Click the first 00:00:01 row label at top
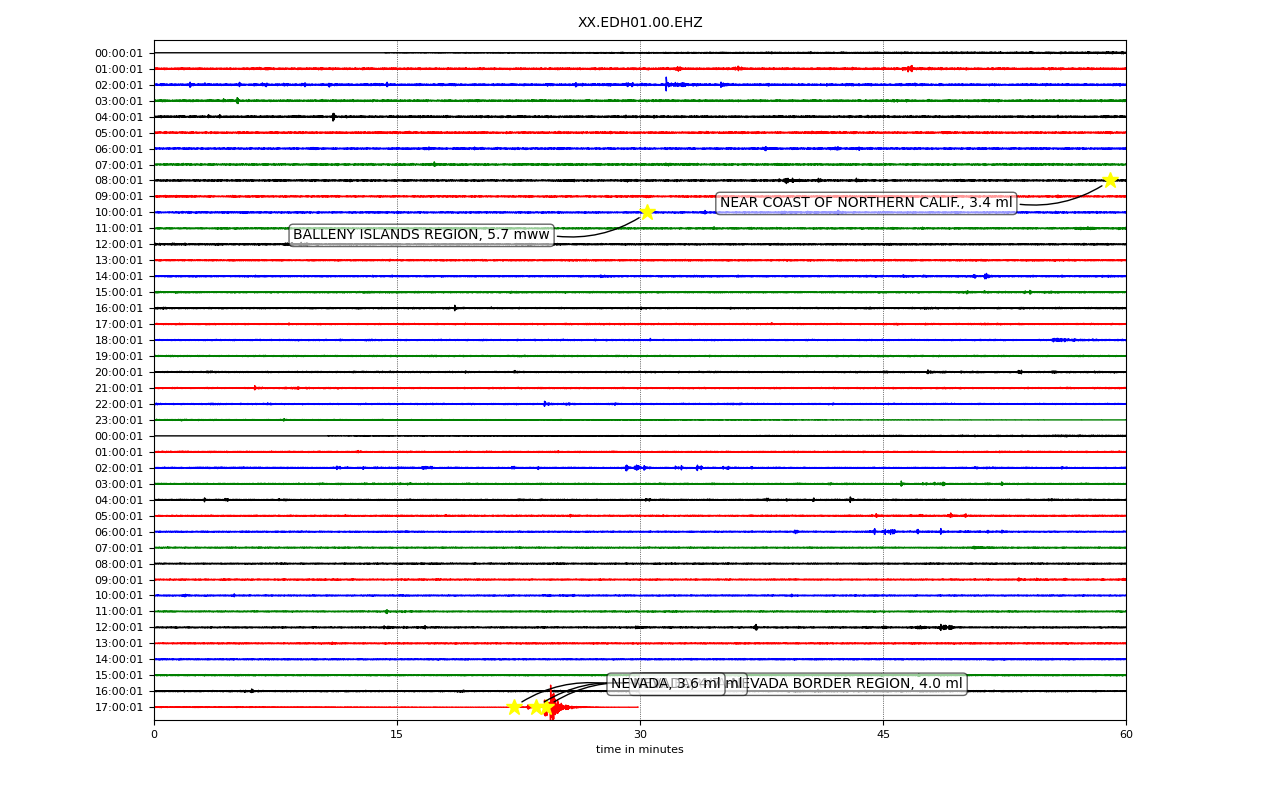This screenshot has width=1280, height=800. (x=119, y=53)
